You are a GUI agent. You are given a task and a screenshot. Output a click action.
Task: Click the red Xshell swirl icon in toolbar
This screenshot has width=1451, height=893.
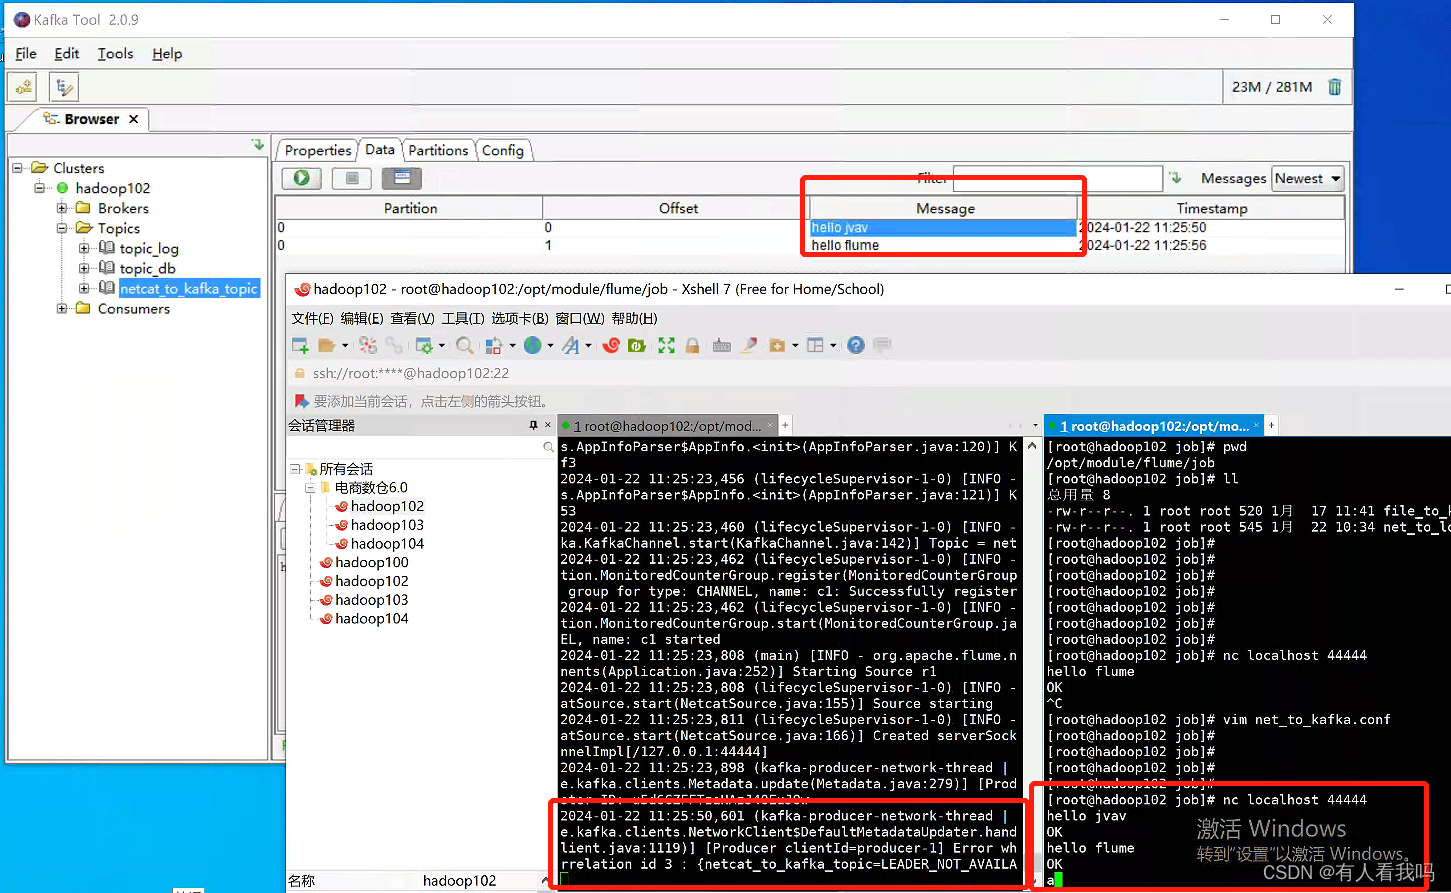pyautogui.click(x=611, y=345)
